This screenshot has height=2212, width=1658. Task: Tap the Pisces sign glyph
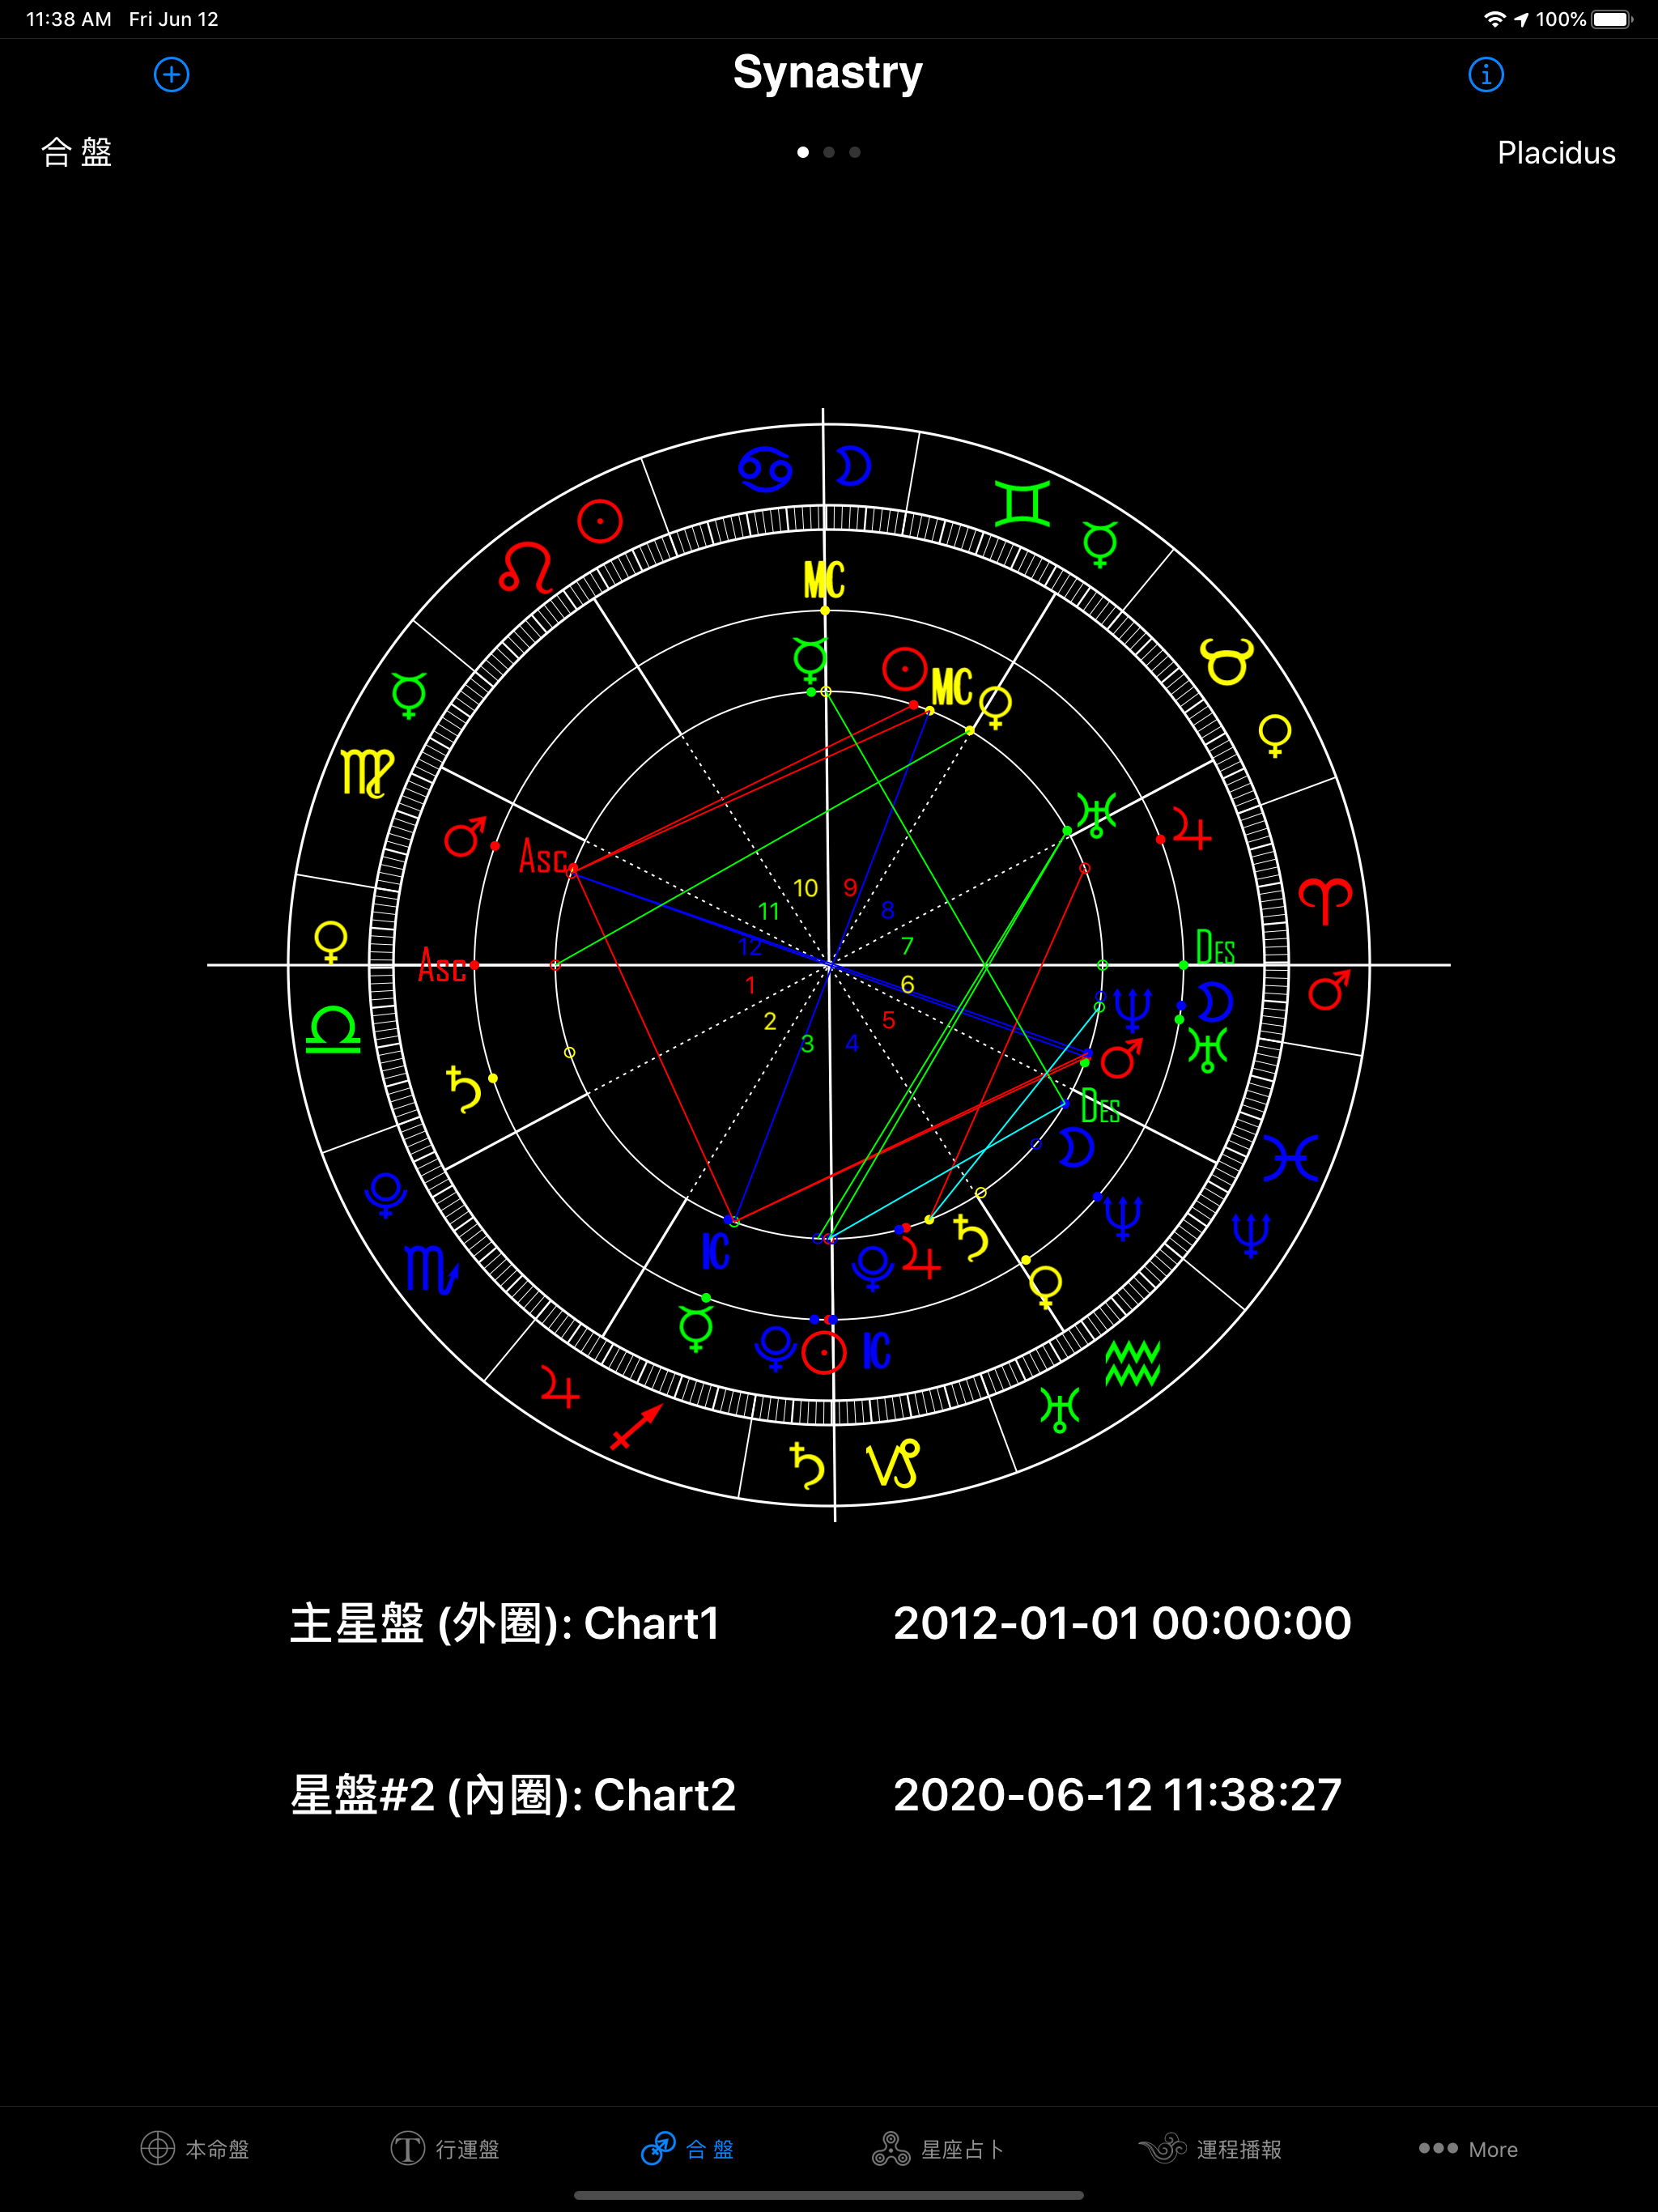tap(1291, 1158)
